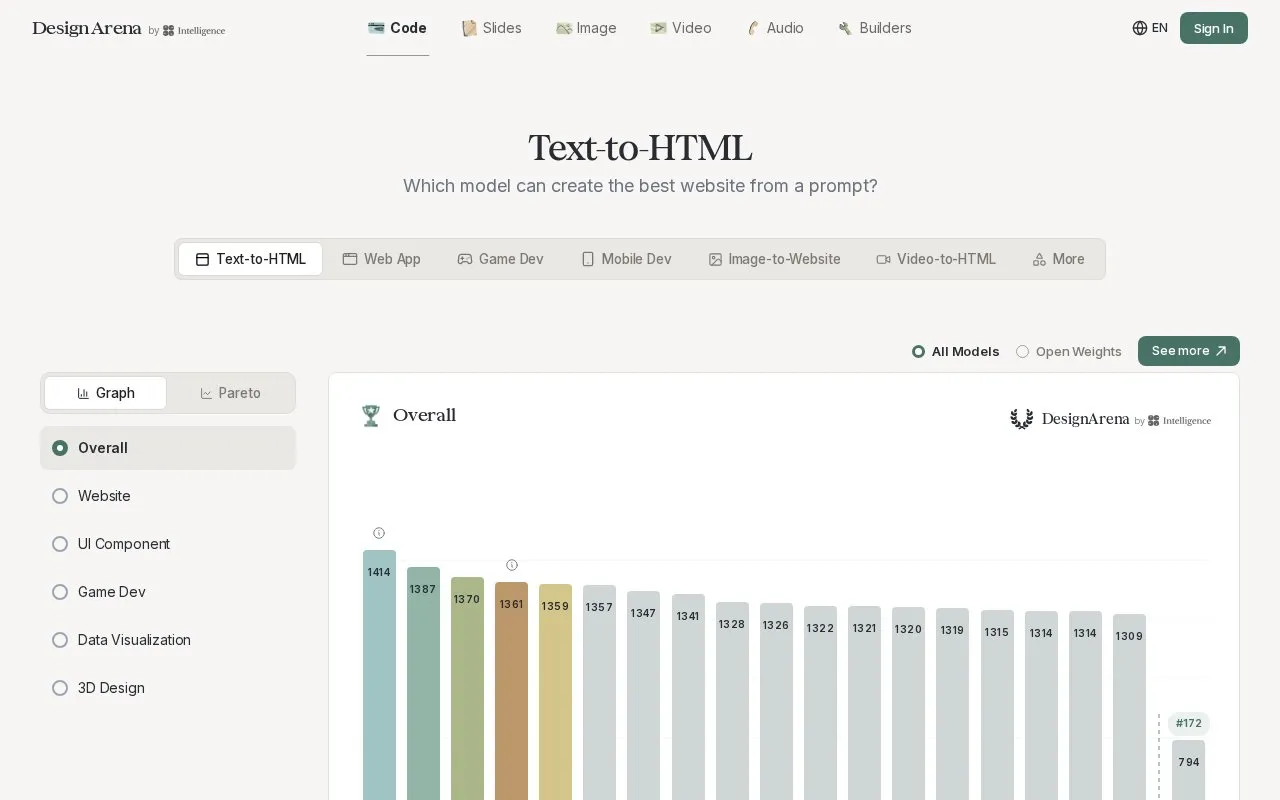
Task: Click the brown bar labeled 1361
Action: (511, 691)
